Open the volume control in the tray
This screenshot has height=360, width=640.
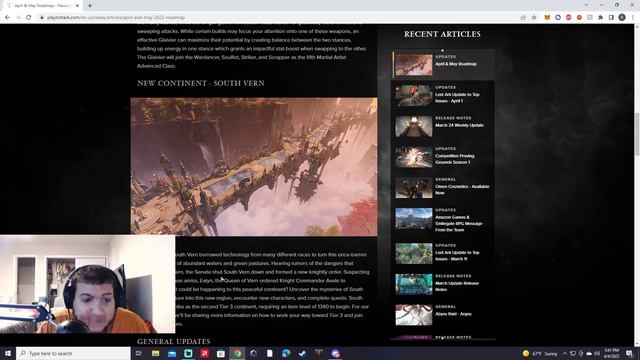pyautogui.click(x=597, y=353)
